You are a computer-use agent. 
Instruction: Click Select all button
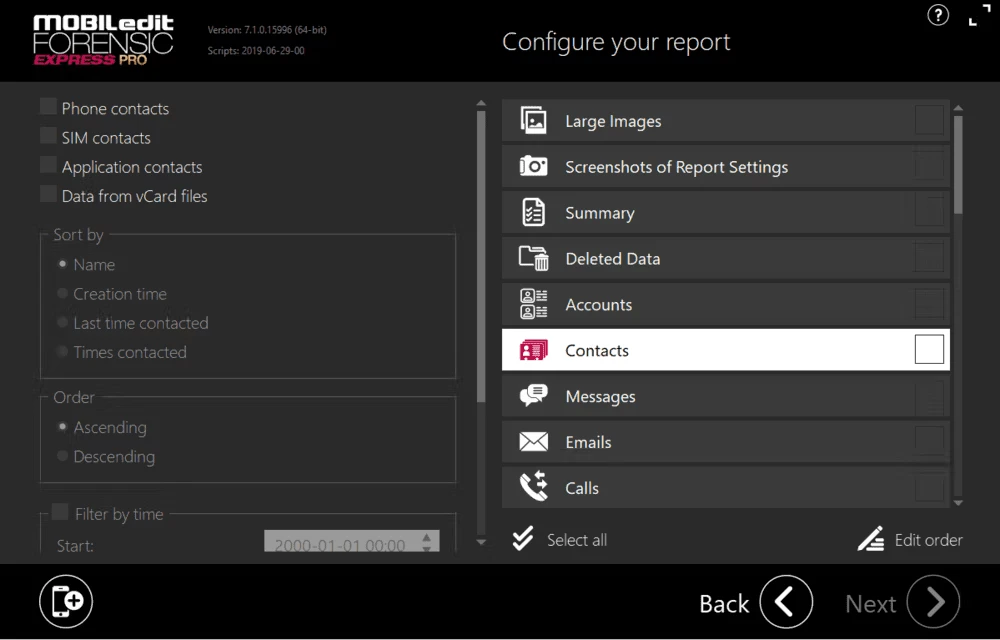coord(561,540)
